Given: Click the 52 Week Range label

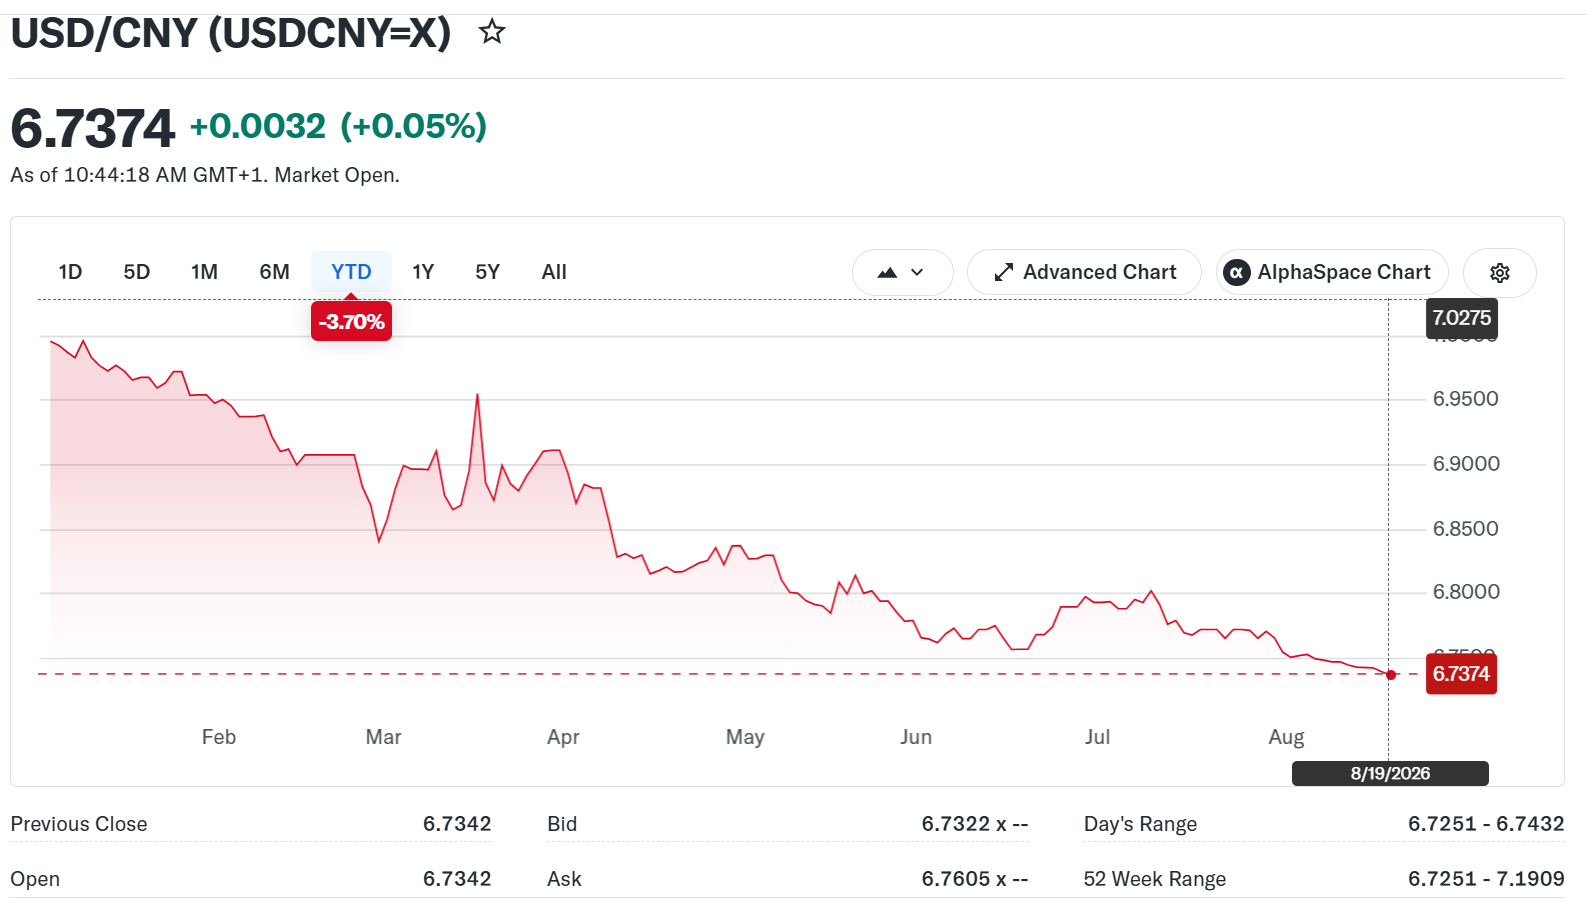Looking at the screenshot, I should click(1155, 879).
